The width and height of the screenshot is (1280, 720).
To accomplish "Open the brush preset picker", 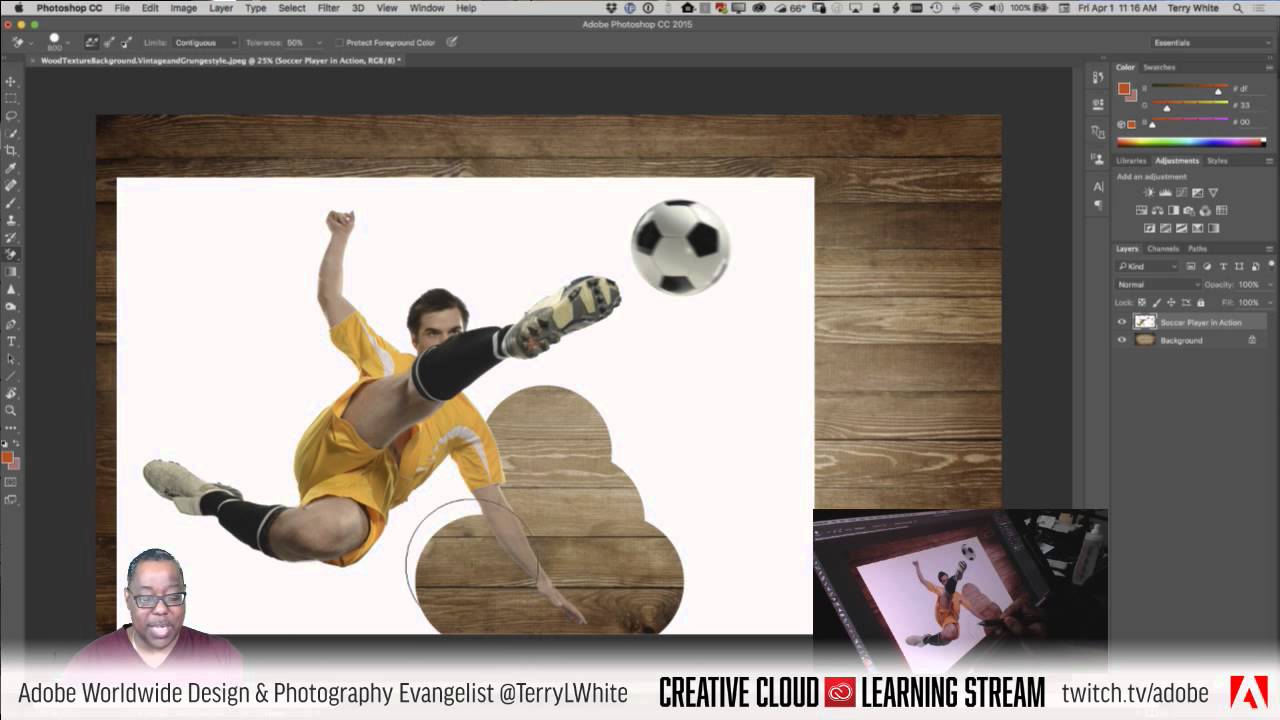I will [x=57, y=43].
